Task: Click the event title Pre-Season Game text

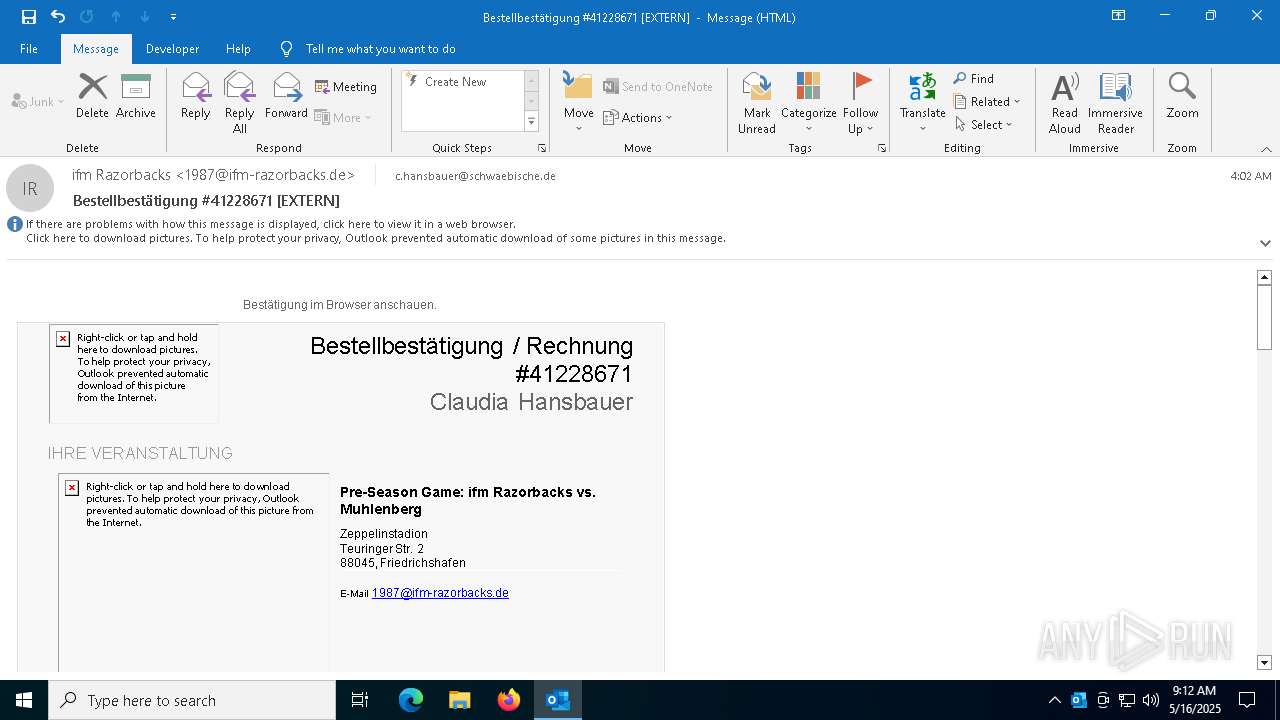Action: [467, 500]
